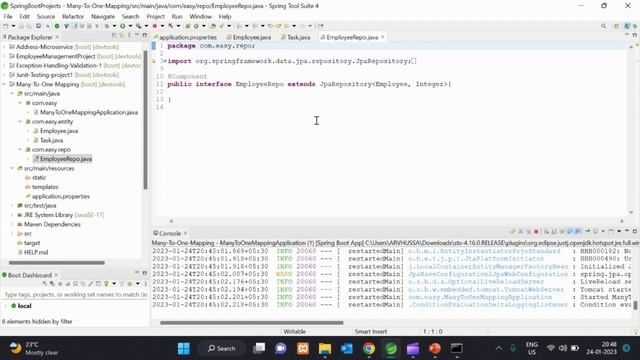Open the File menu
The height and width of the screenshot is (360, 640).
[x=8, y=16]
